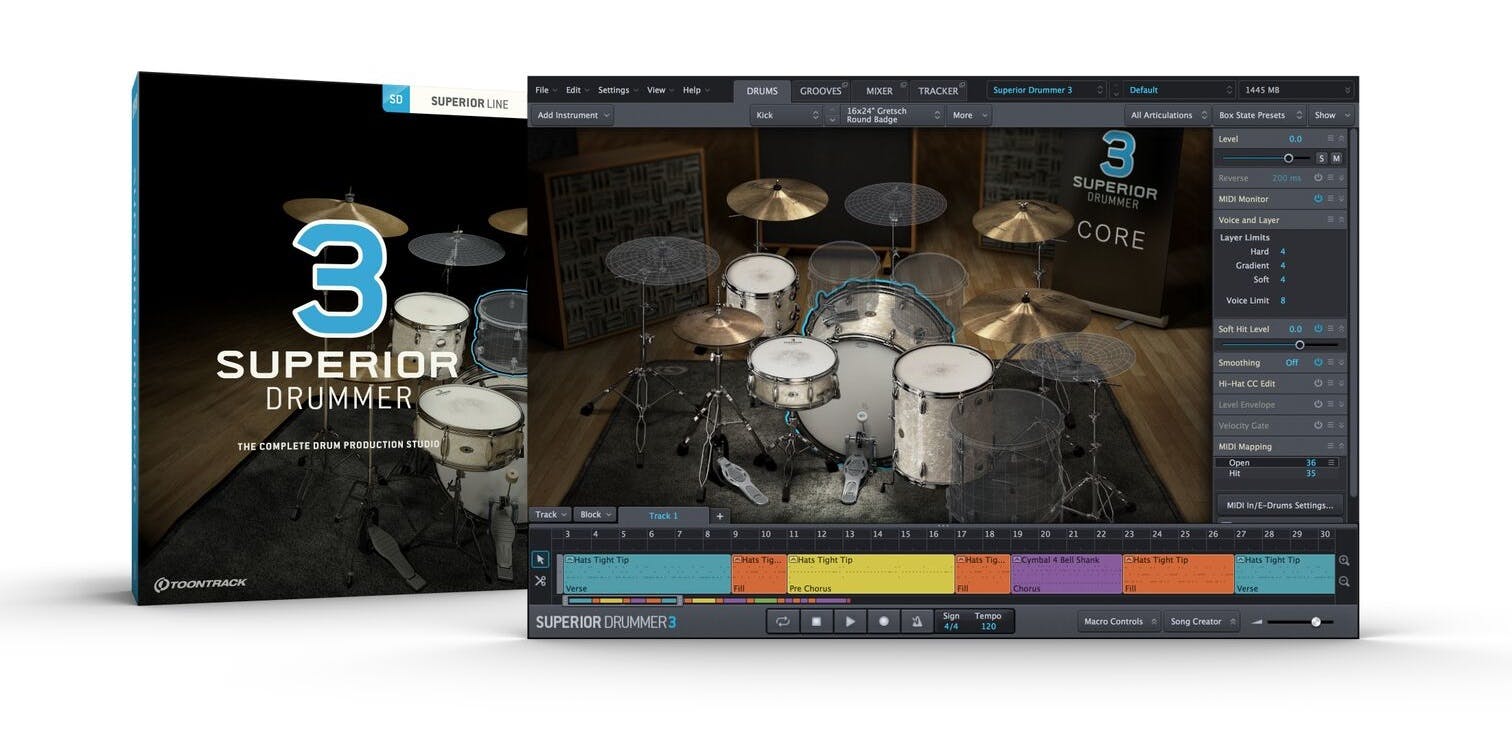
Task: Click the Loop playback button
Action: pyautogui.click(x=782, y=621)
